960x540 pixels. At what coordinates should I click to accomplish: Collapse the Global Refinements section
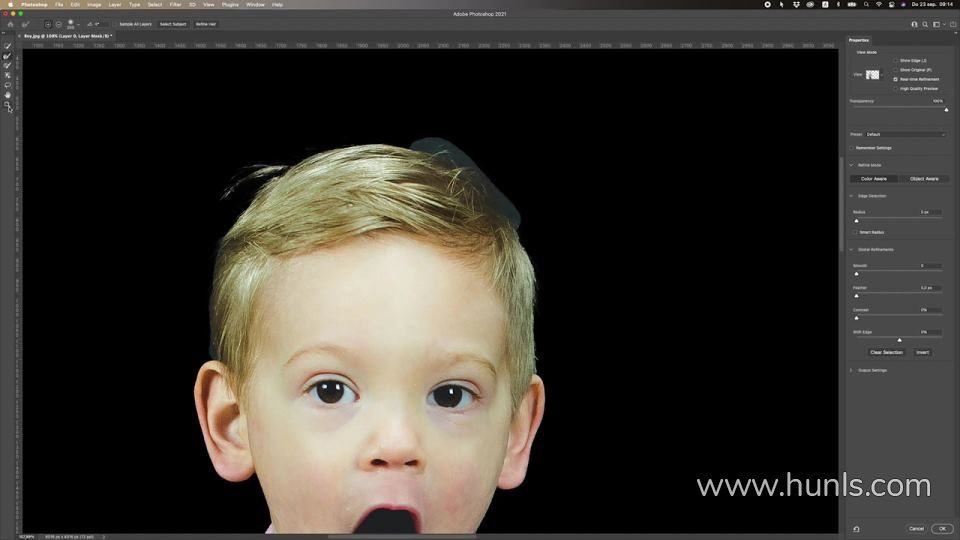(851, 249)
